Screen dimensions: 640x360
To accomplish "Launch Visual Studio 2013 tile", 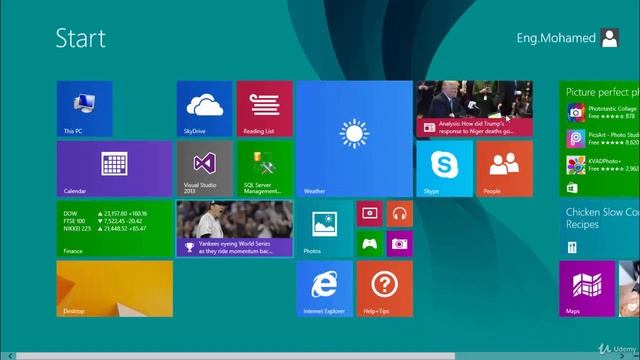I will pyautogui.click(x=204, y=169).
